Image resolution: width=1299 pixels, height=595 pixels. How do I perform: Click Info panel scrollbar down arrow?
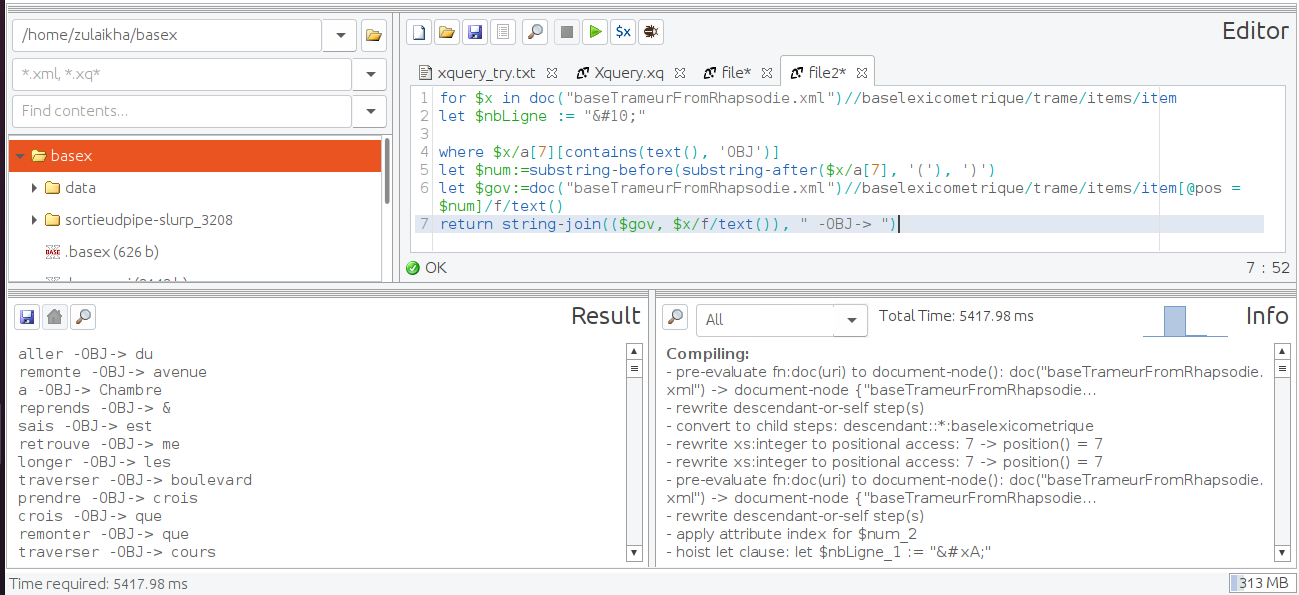tap(1283, 553)
